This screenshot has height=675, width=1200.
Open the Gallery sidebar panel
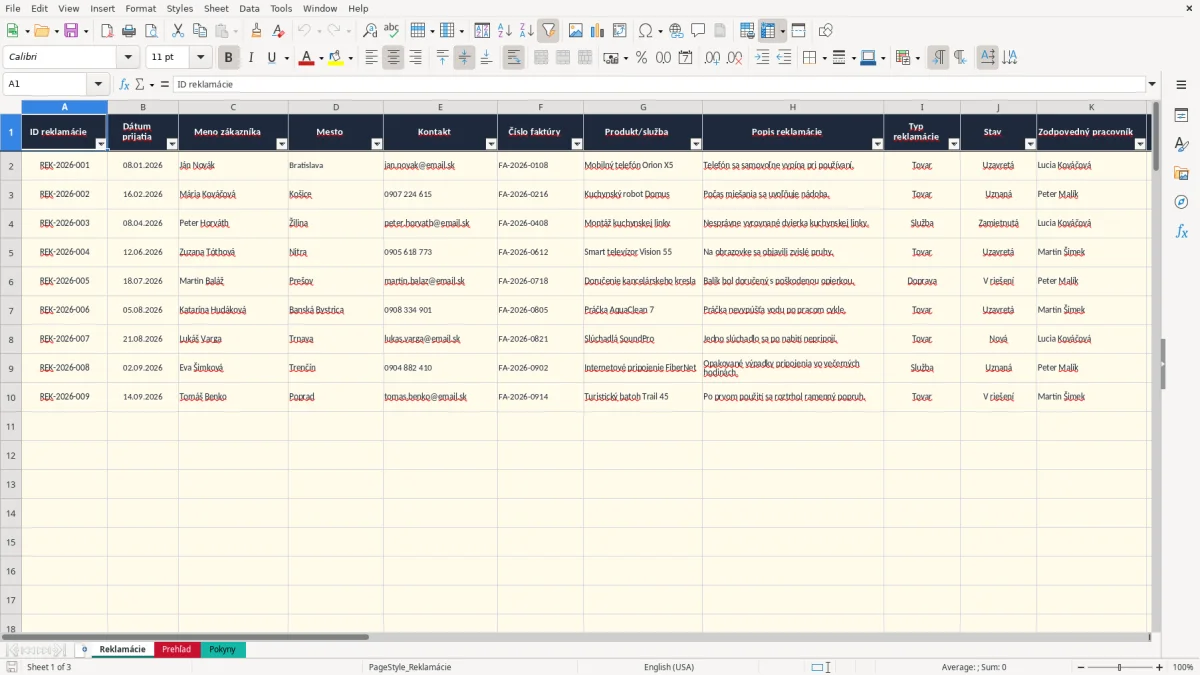click(1181, 174)
